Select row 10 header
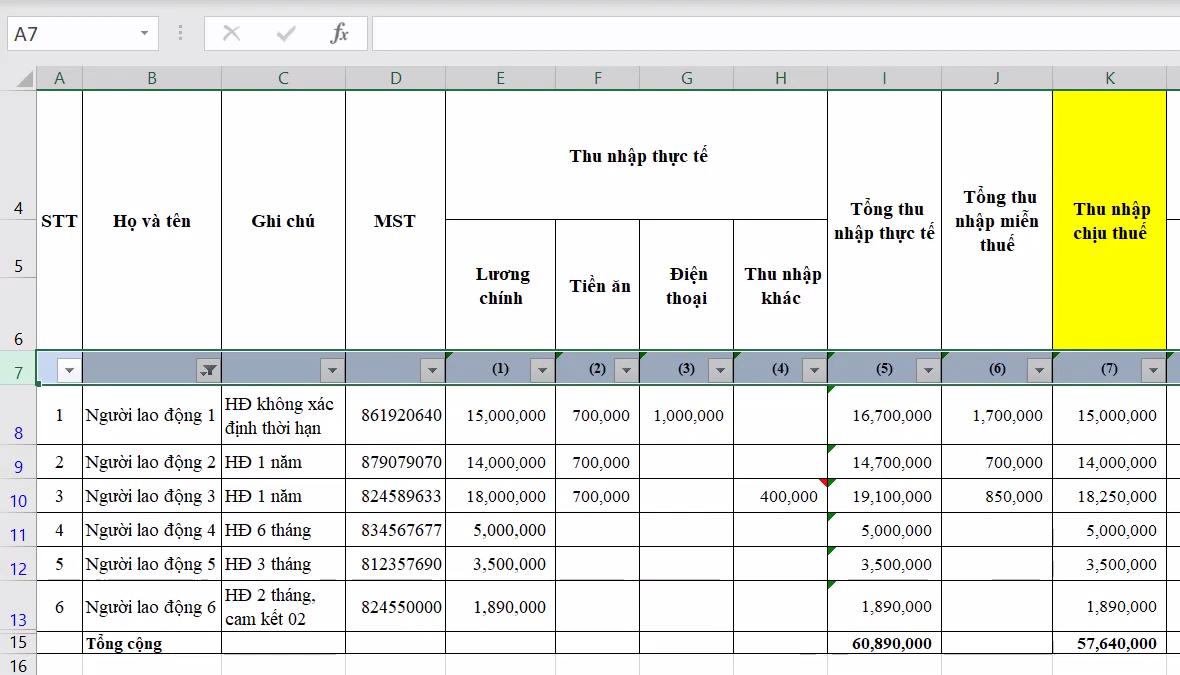The image size is (1180, 675). (18, 500)
